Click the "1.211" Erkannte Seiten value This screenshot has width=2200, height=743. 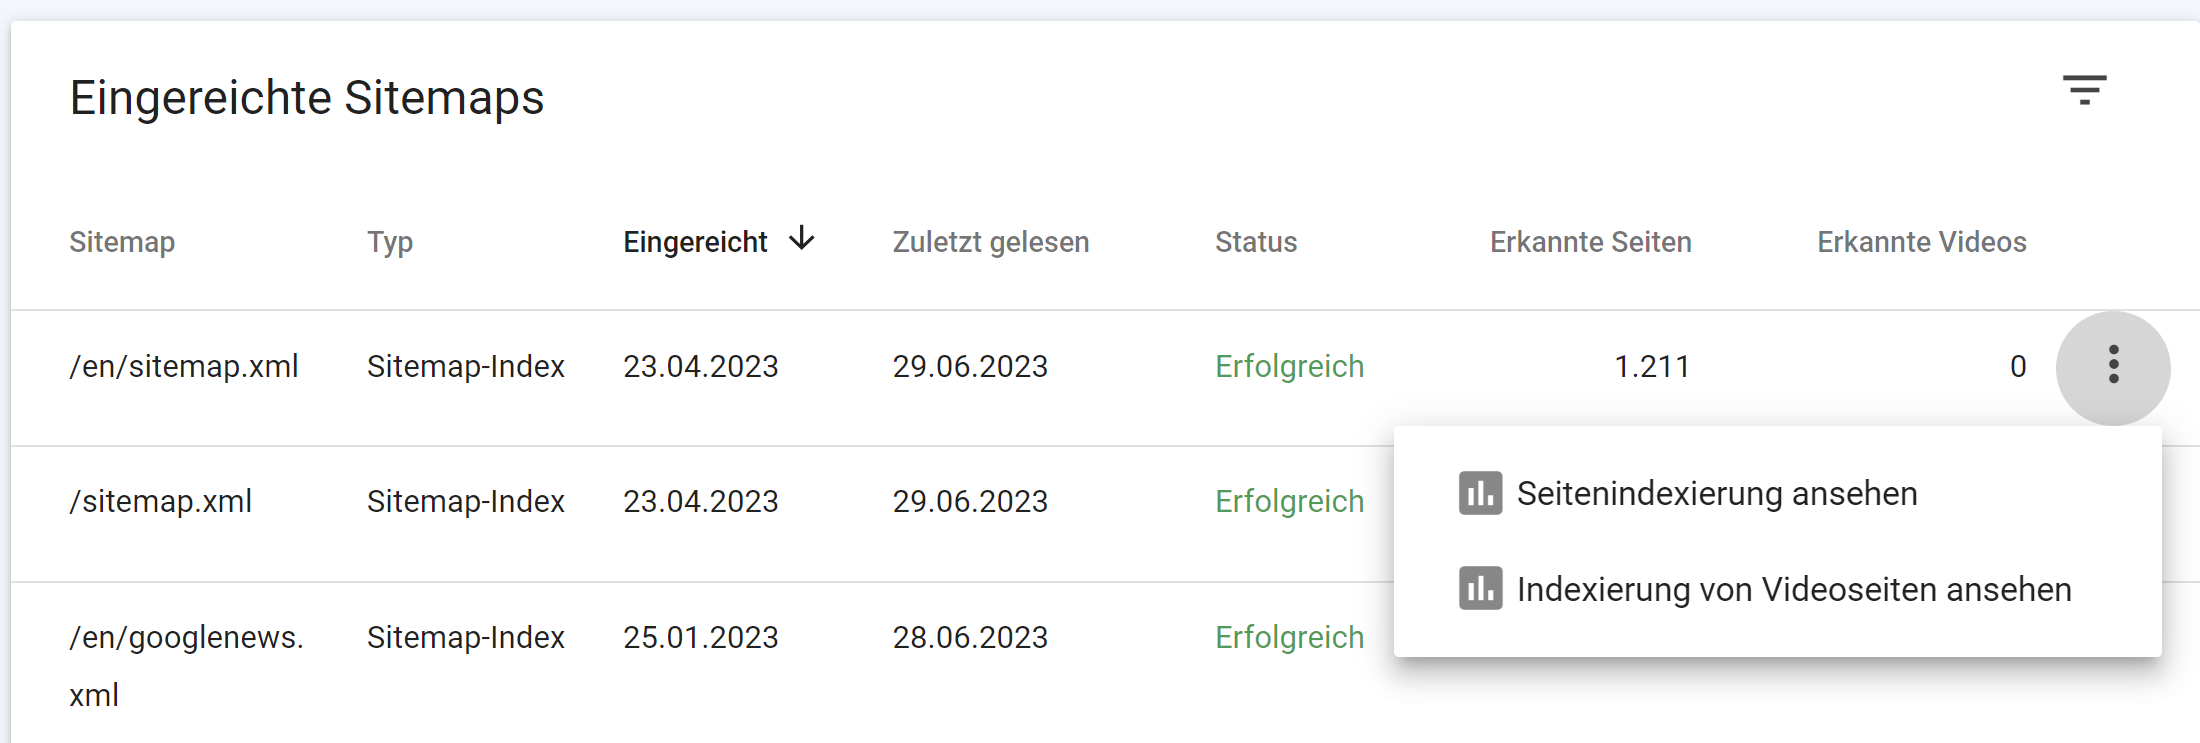point(1652,367)
